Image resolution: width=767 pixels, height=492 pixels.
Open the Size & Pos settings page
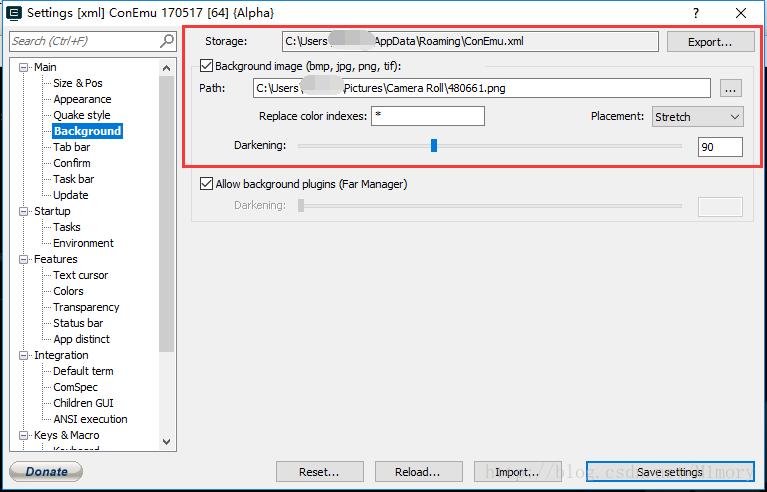[x=78, y=83]
